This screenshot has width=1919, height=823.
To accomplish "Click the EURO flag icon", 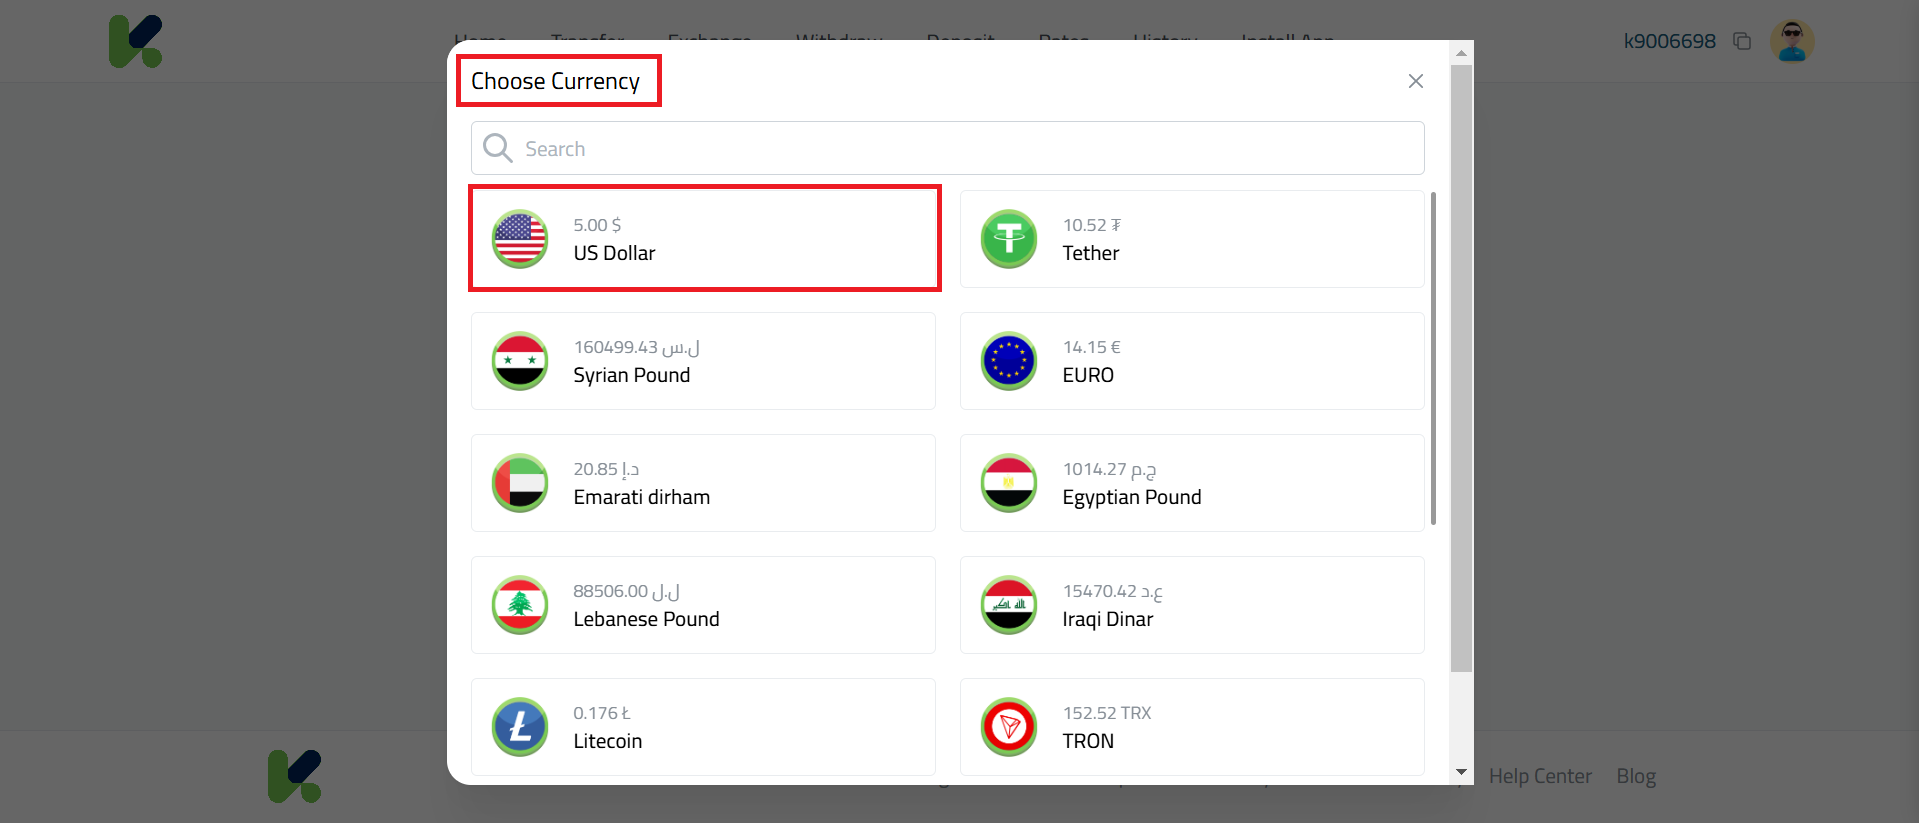I will point(1008,361).
